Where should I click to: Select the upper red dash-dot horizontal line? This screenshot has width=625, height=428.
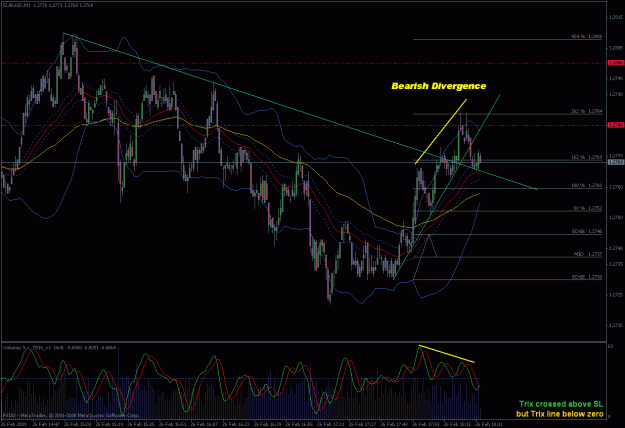click(x=303, y=63)
